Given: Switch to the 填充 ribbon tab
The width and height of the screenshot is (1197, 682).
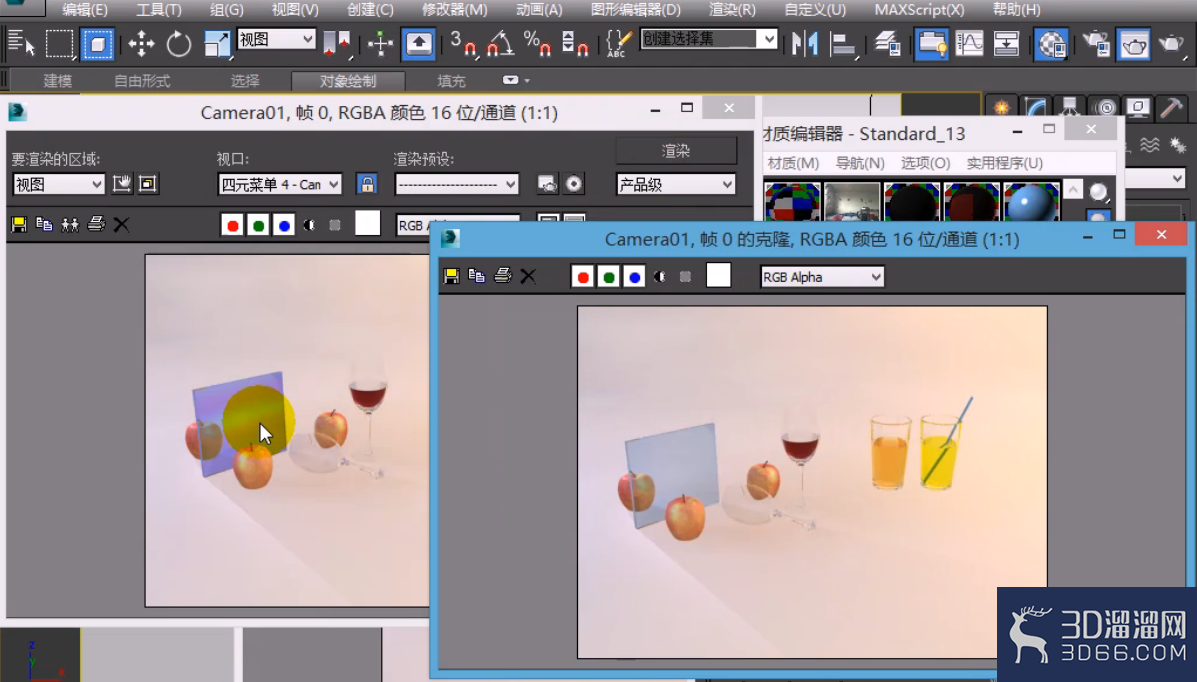Looking at the screenshot, I should tap(451, 81).
